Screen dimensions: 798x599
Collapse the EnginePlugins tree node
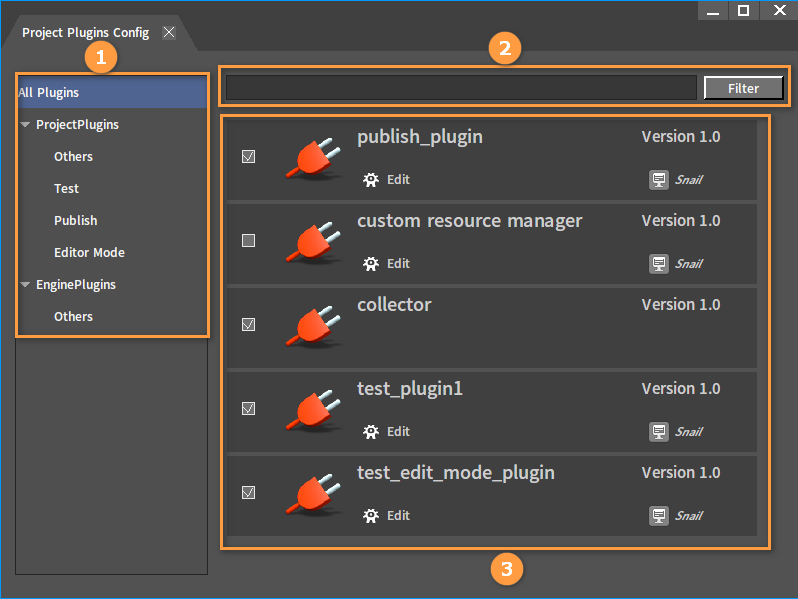point(25,285)
